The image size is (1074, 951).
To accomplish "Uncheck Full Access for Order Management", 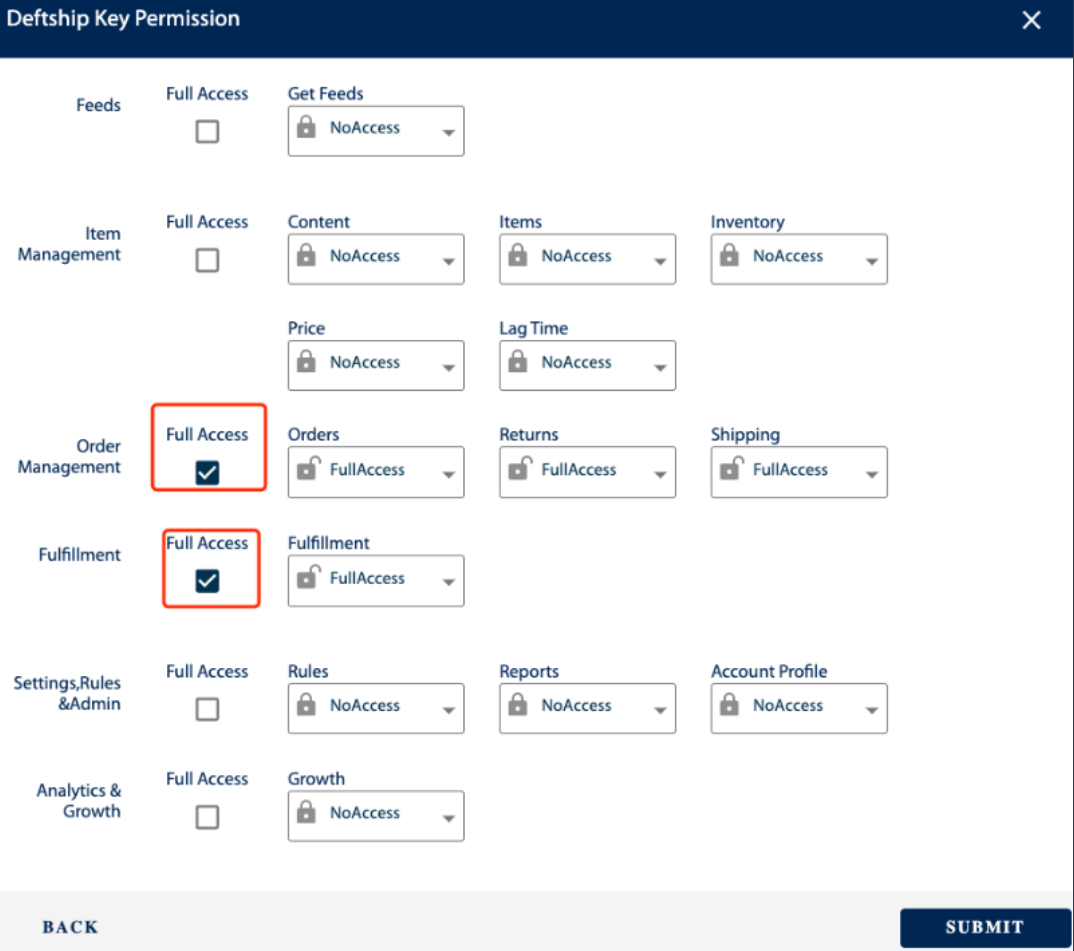I will (x=208, y=472).
